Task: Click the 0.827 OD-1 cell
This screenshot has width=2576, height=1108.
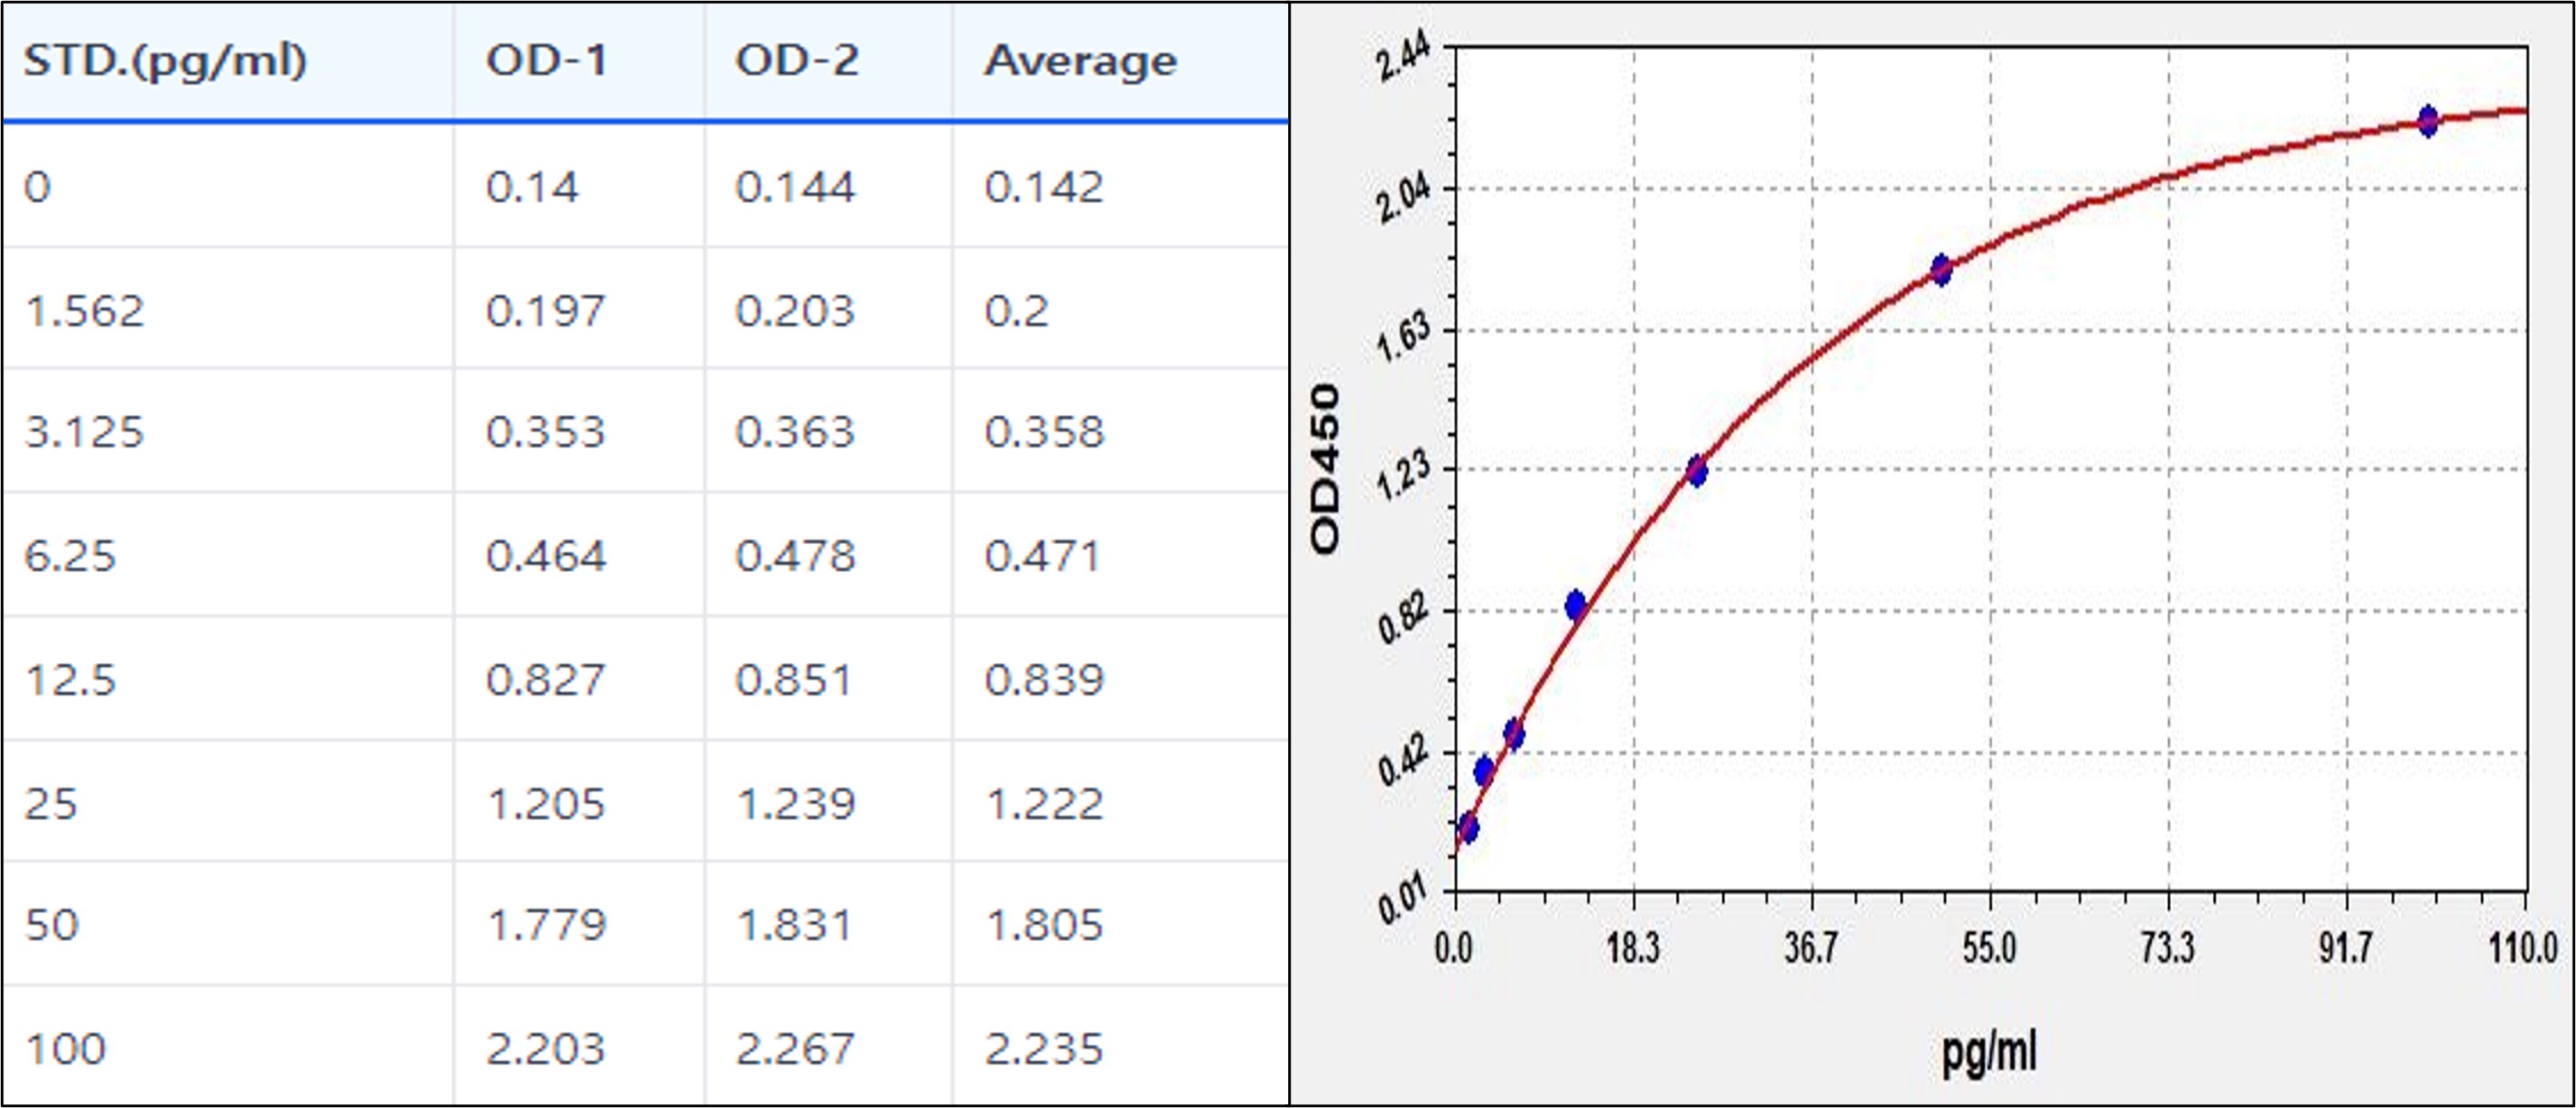Action: pos(545,680)
